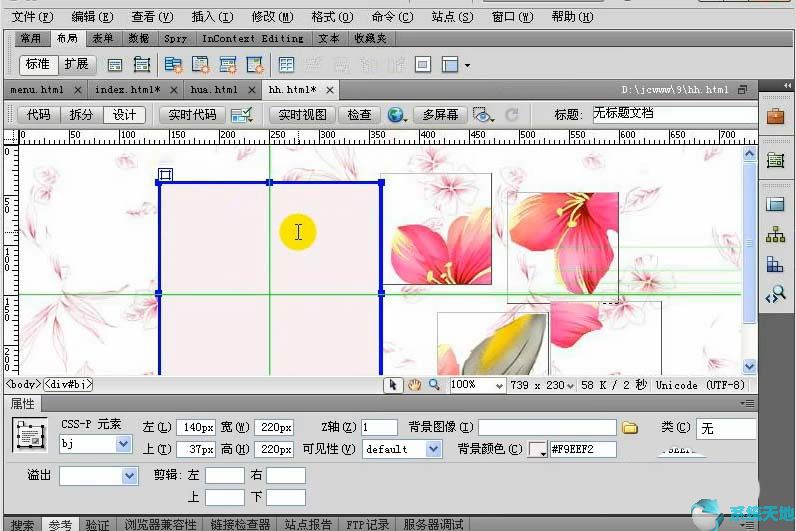The width and height of the screenshot is (796, 531).
Task: Switch to the Spry insert tab
Action: tap(176, 39)
